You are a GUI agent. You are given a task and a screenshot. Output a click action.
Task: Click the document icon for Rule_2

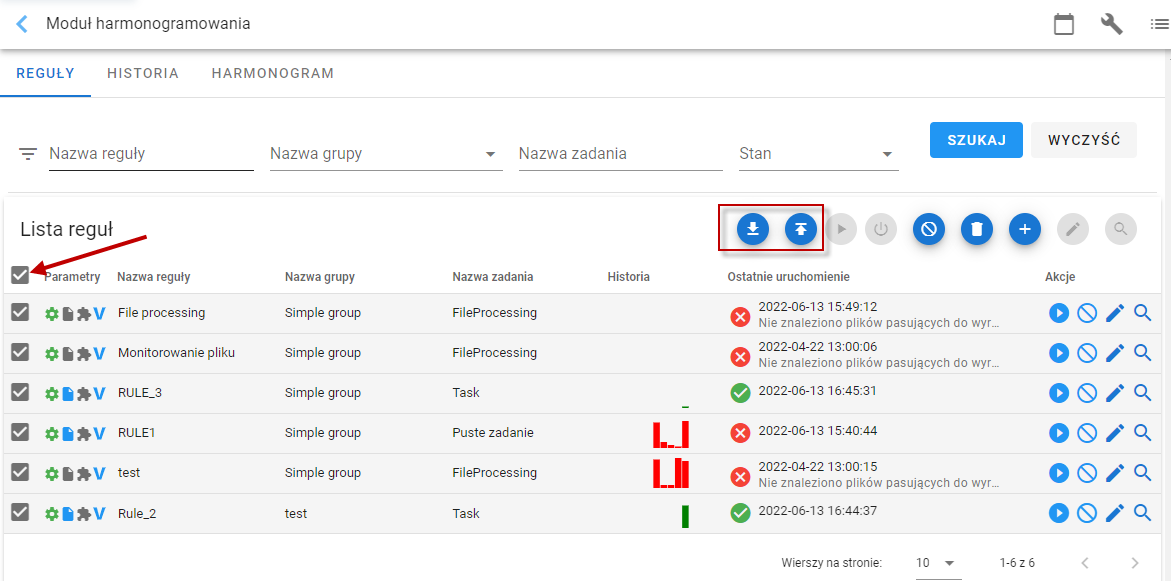click(67, 514)
